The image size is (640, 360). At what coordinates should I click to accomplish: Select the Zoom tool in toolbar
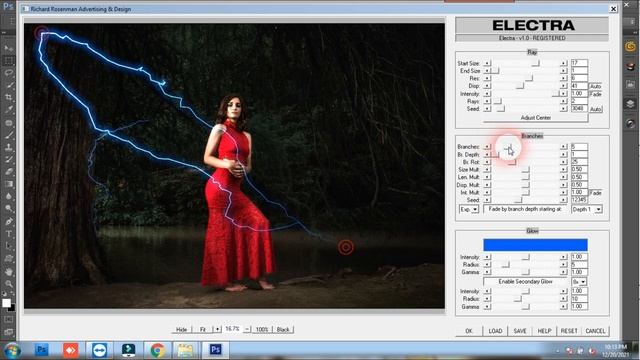coord(9,284)
